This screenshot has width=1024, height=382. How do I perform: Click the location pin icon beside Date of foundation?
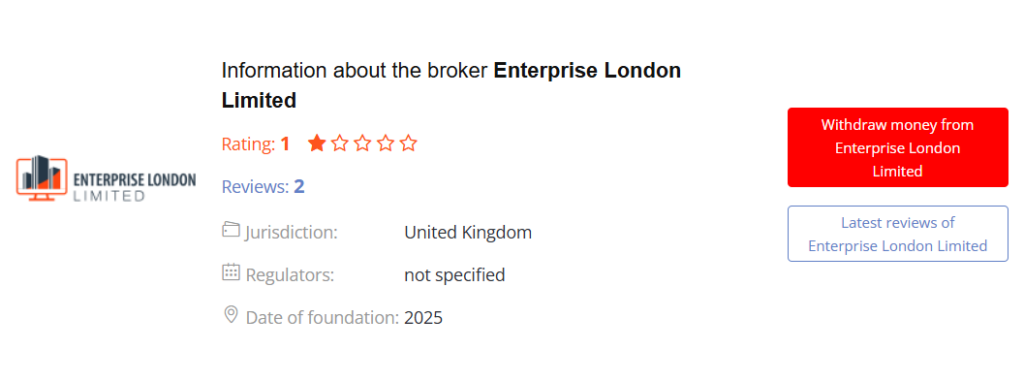point(231,315)
